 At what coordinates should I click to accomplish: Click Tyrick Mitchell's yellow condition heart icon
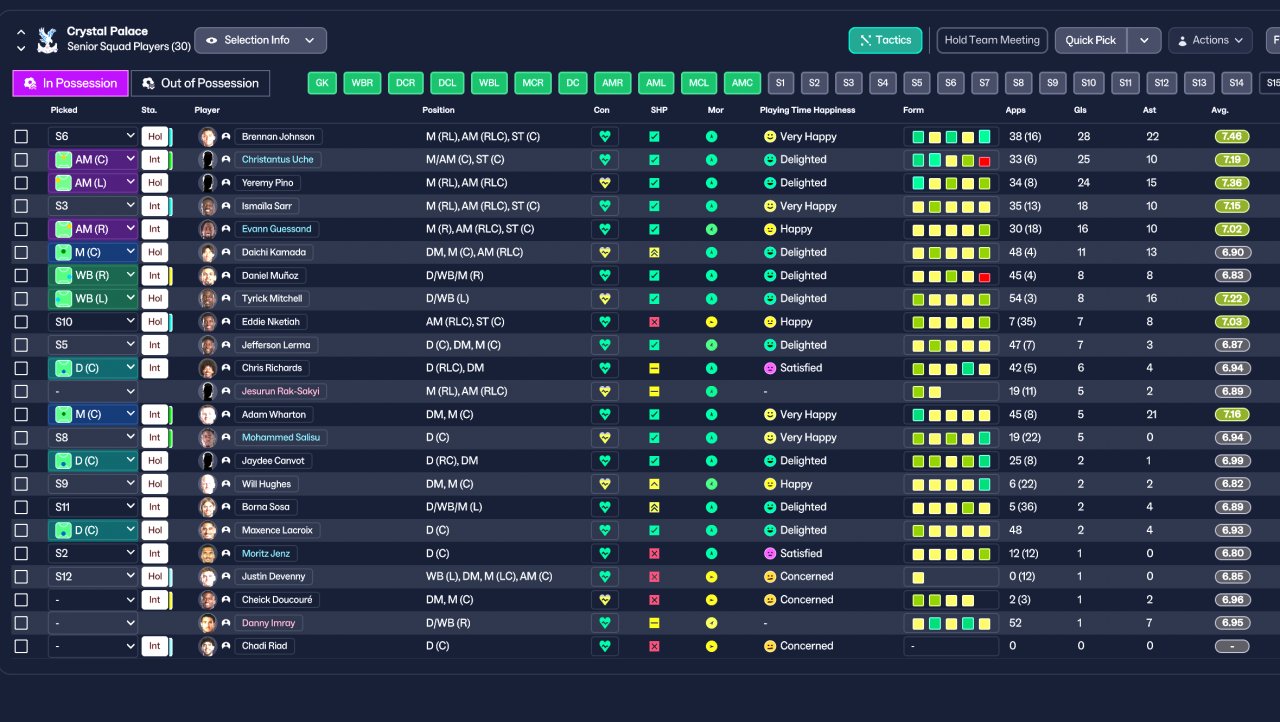click(604, 299)
